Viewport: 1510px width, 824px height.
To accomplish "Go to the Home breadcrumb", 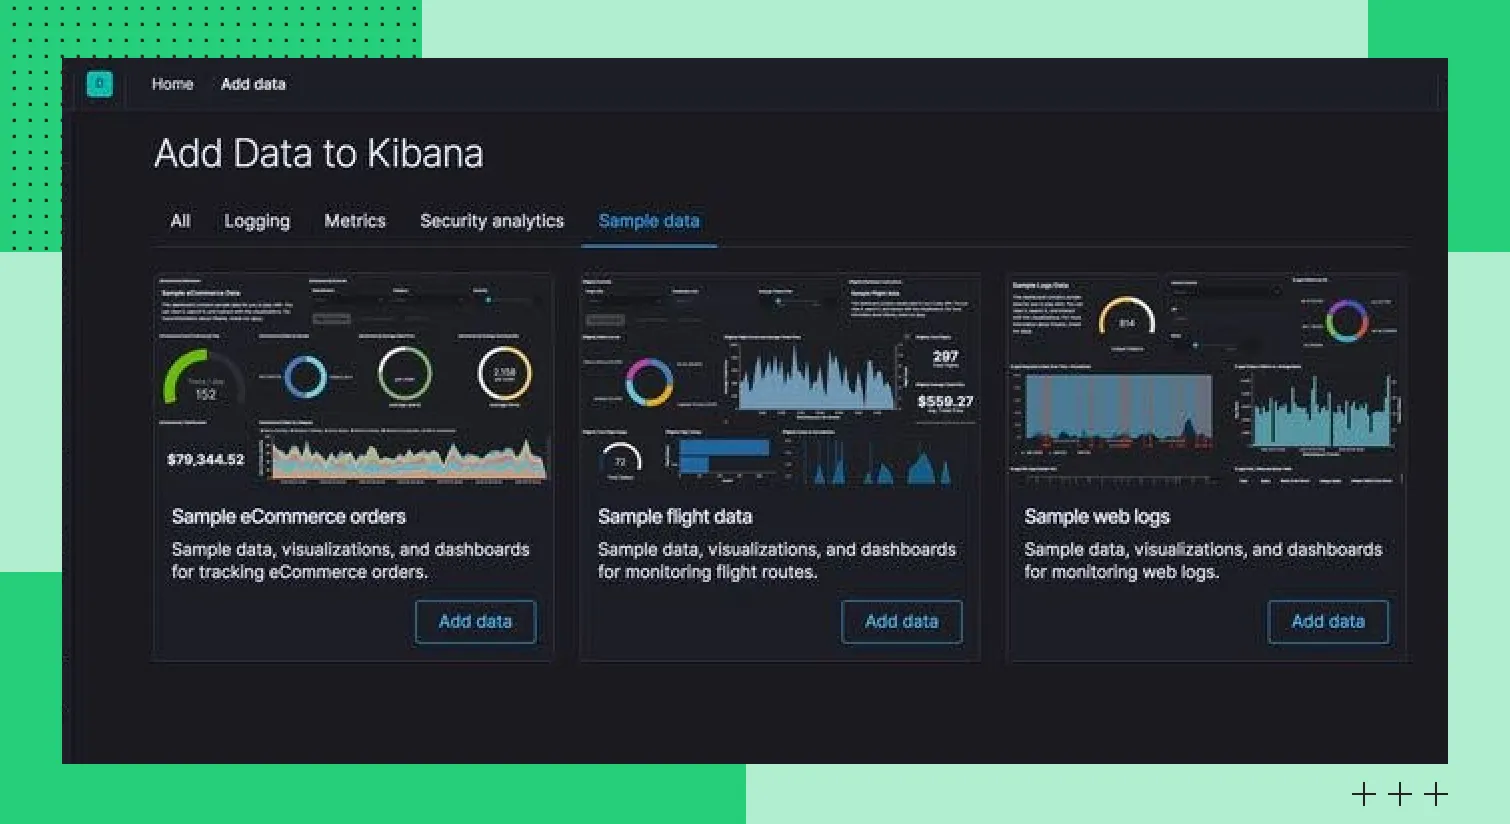I will pyautogui.click(x=172, y=84).
